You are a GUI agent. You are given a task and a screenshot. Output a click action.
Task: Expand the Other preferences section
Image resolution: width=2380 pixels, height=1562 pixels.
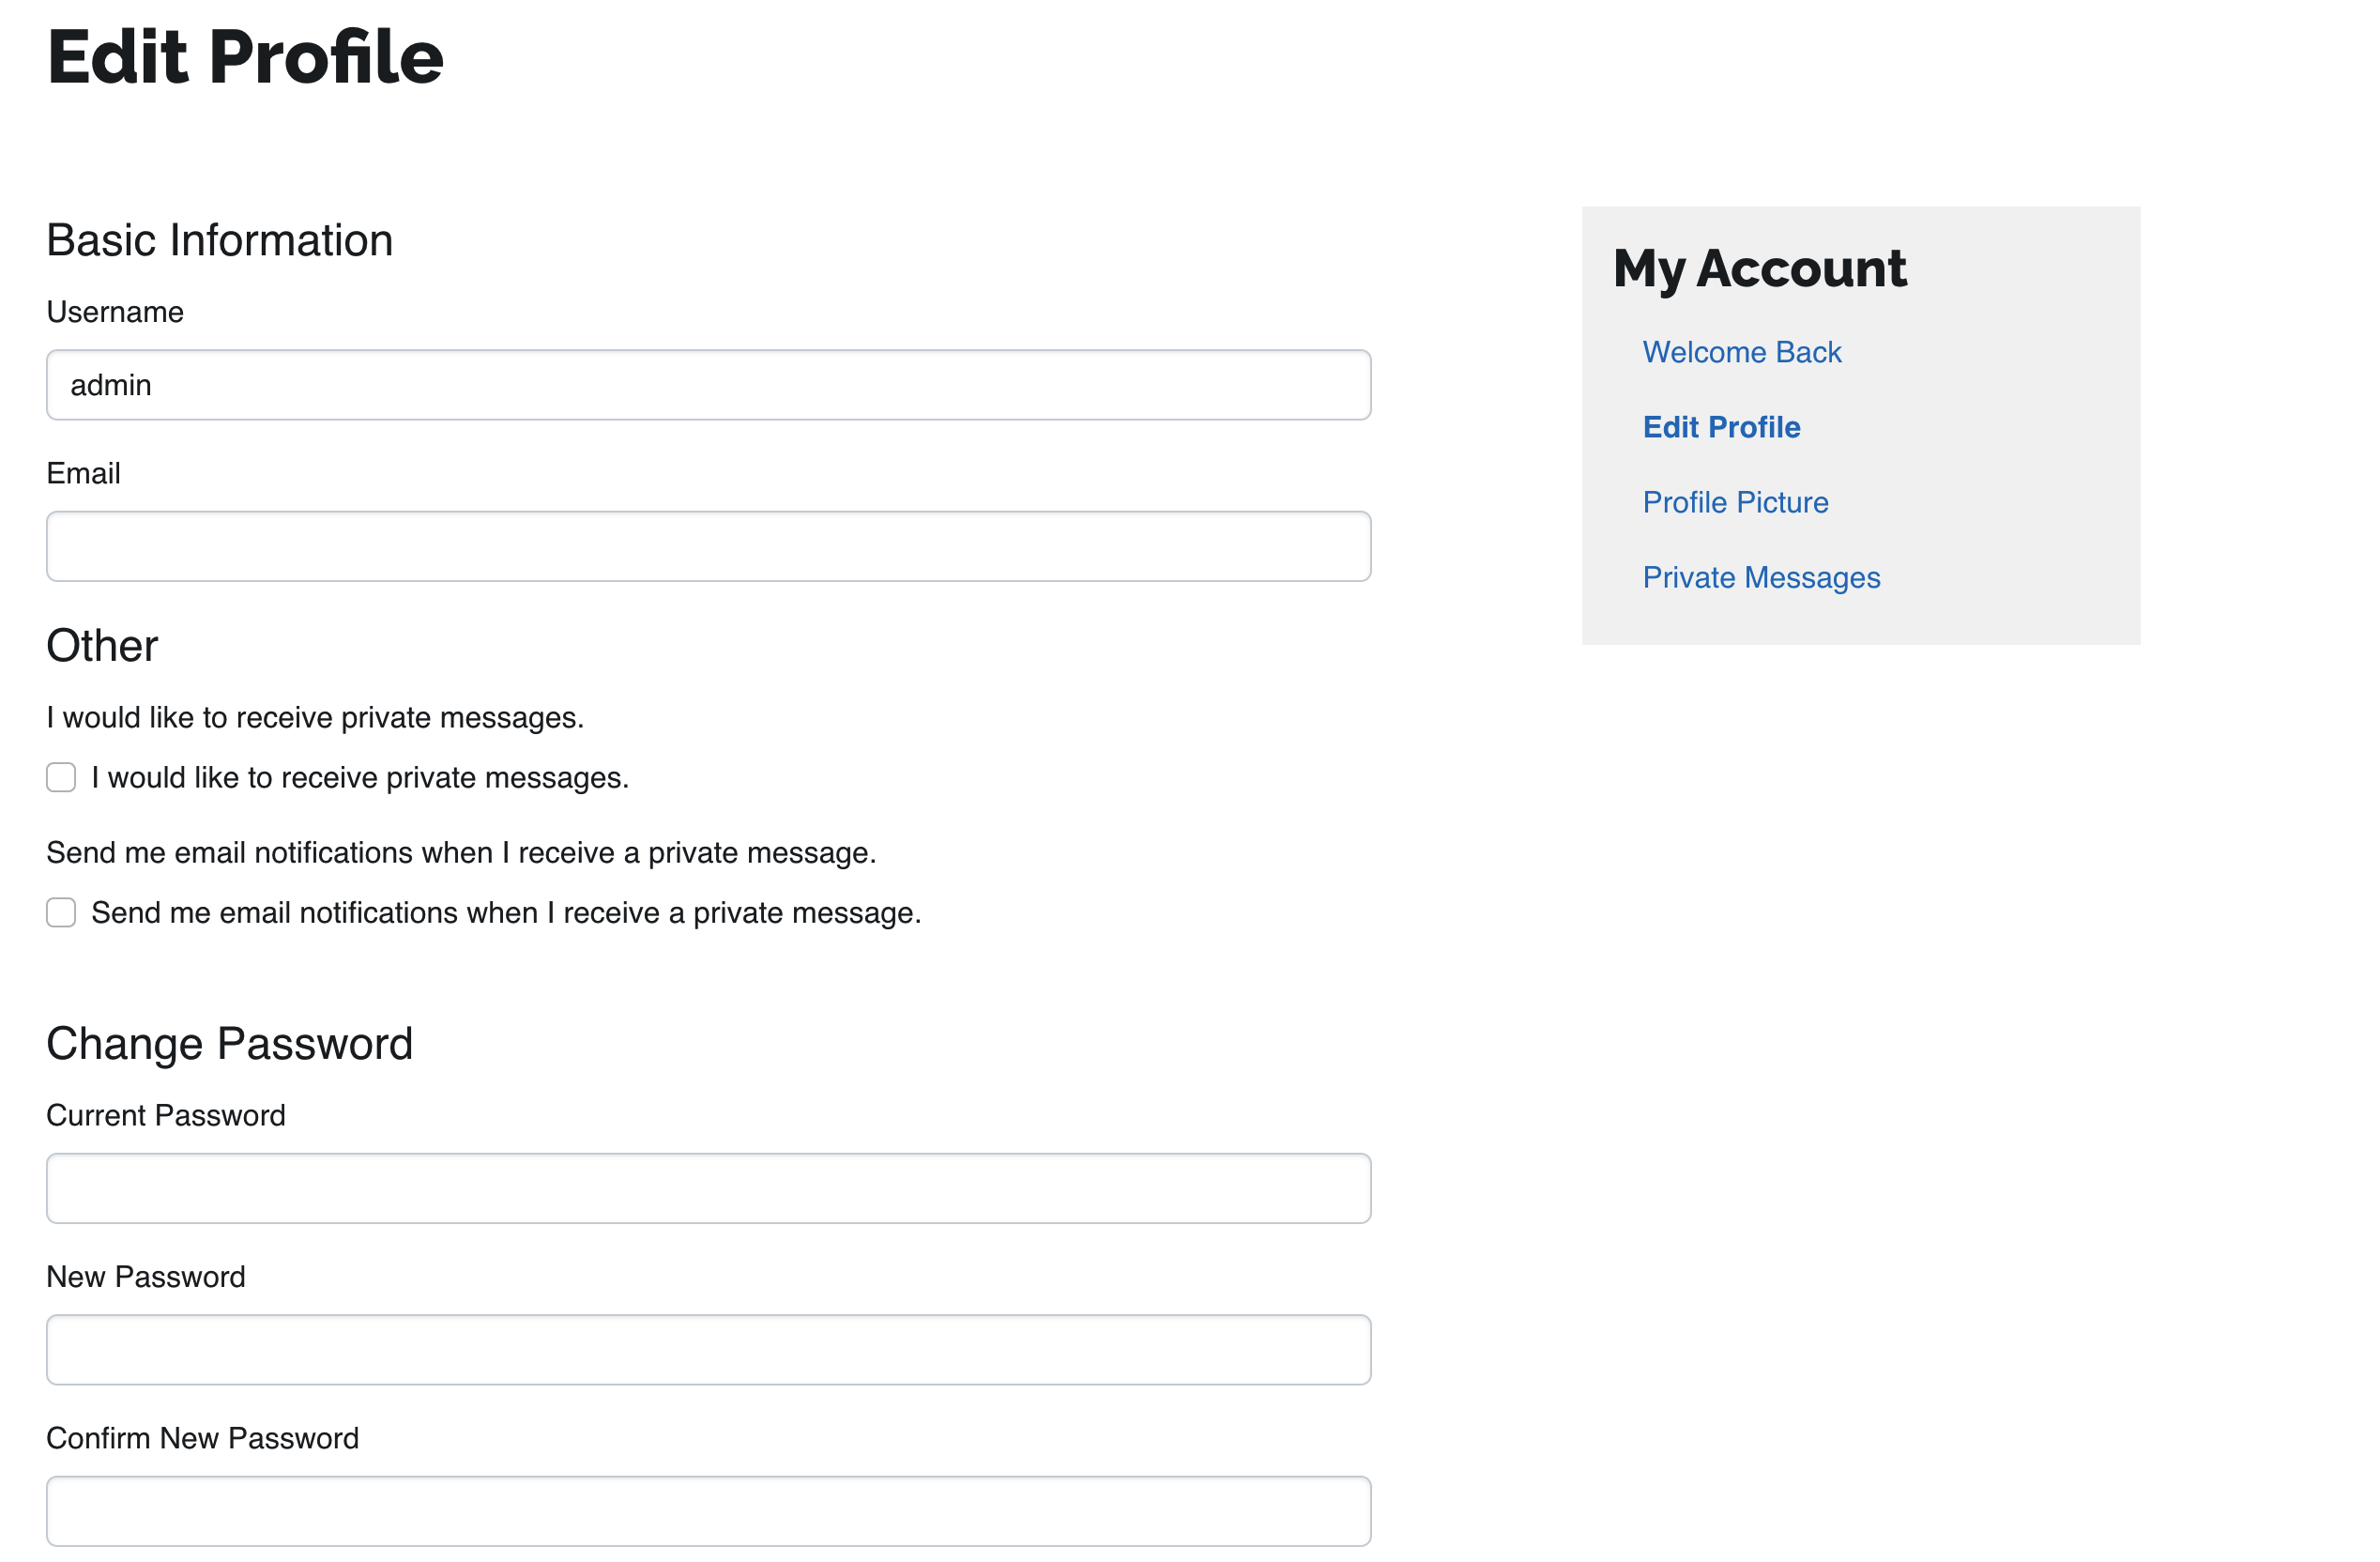click(x=101, y=647)
